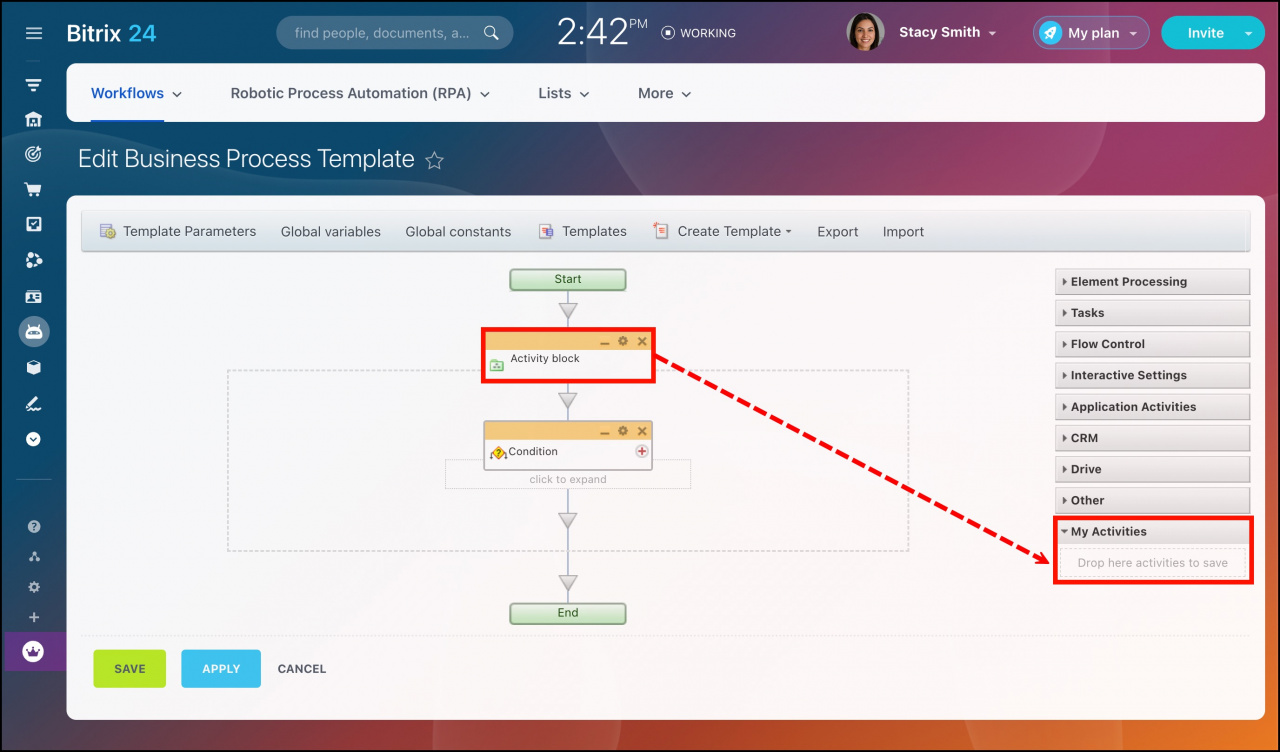Delete the Condition block with X
The width and height of the screenshot is (1280, 752).
642,431
